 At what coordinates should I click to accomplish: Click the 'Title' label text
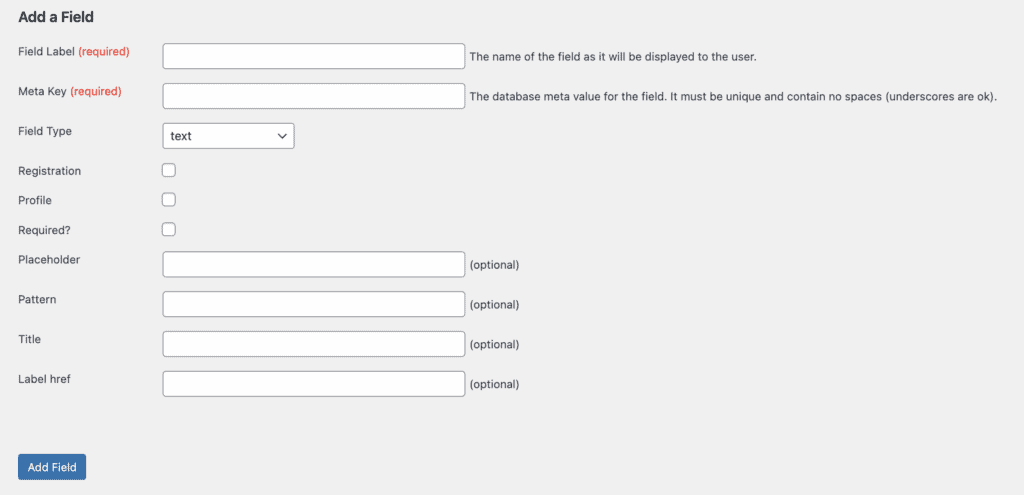point(30,339)
